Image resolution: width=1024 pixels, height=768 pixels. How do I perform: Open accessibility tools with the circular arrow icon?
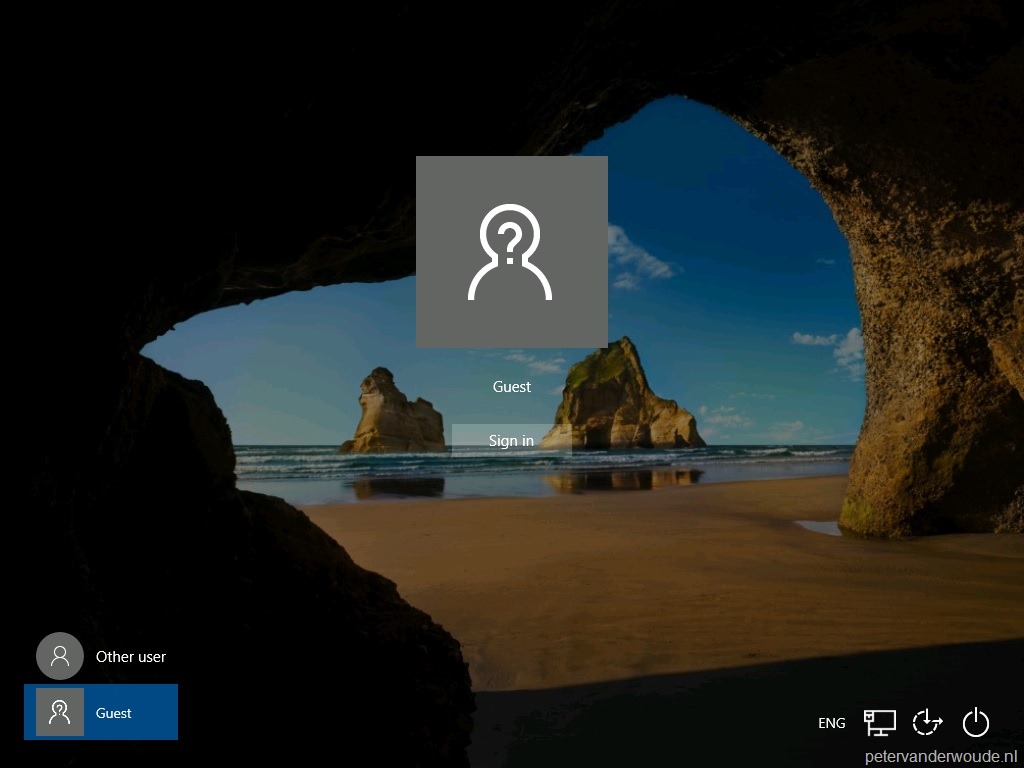927,722
